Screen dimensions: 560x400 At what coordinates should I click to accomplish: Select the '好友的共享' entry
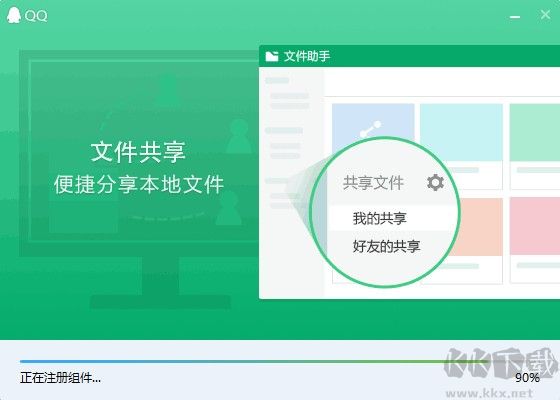387,246
